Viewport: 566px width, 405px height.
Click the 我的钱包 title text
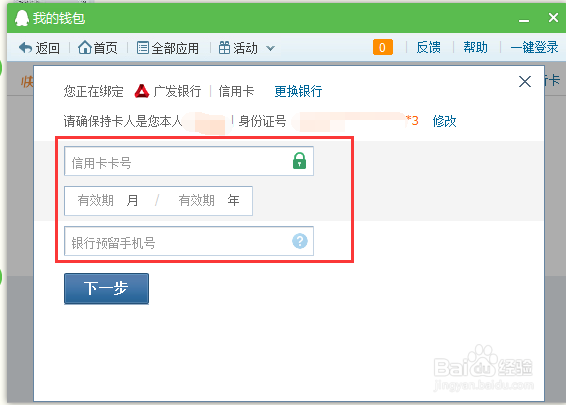59,18
